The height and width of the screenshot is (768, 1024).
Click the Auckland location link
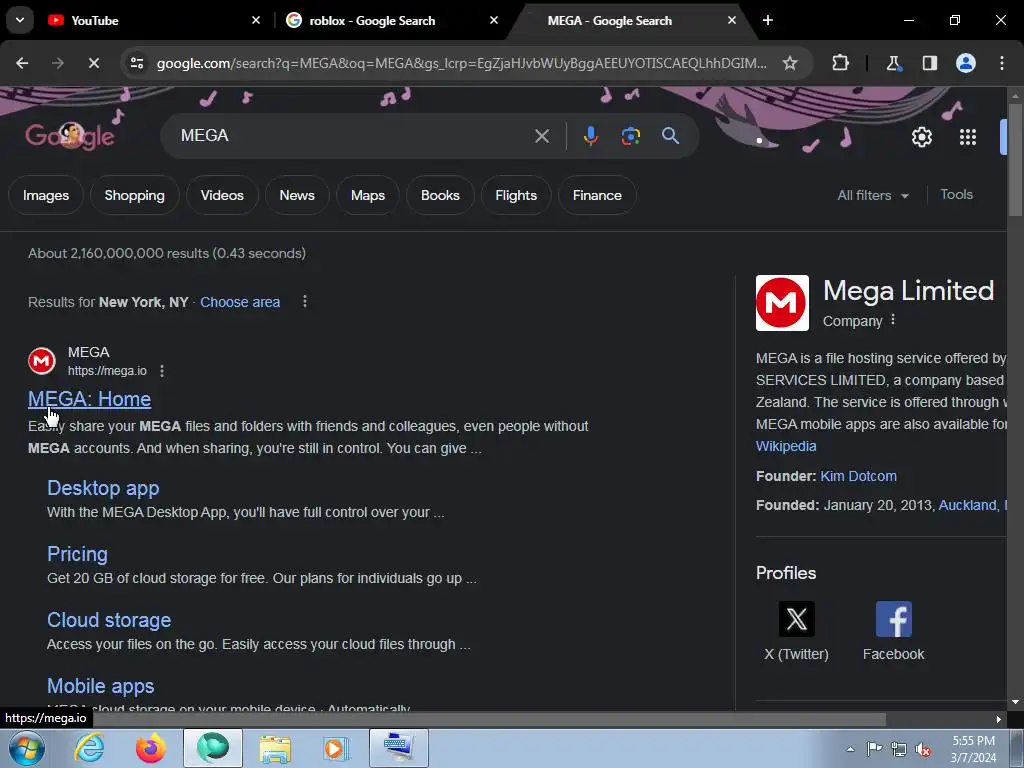(968, 505)
